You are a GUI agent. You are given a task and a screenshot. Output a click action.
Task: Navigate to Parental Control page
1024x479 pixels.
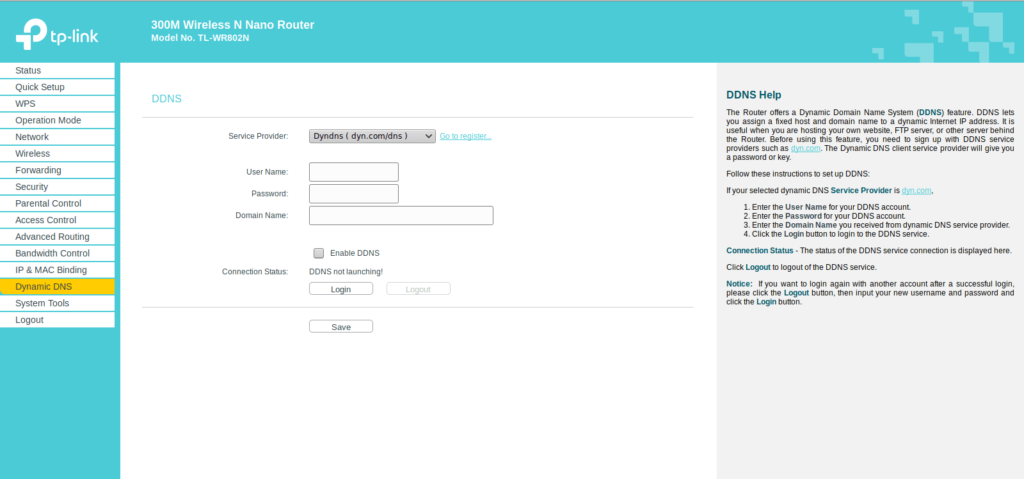[48, 203]
